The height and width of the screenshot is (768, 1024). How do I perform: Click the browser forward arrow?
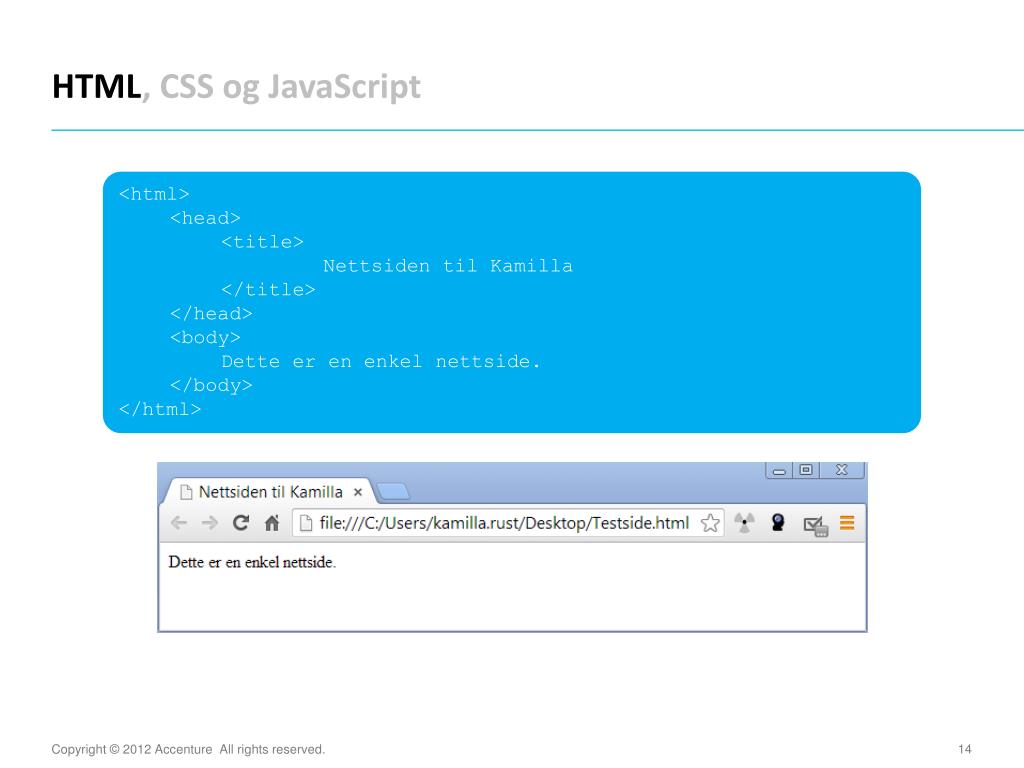(x=210, y=522)
